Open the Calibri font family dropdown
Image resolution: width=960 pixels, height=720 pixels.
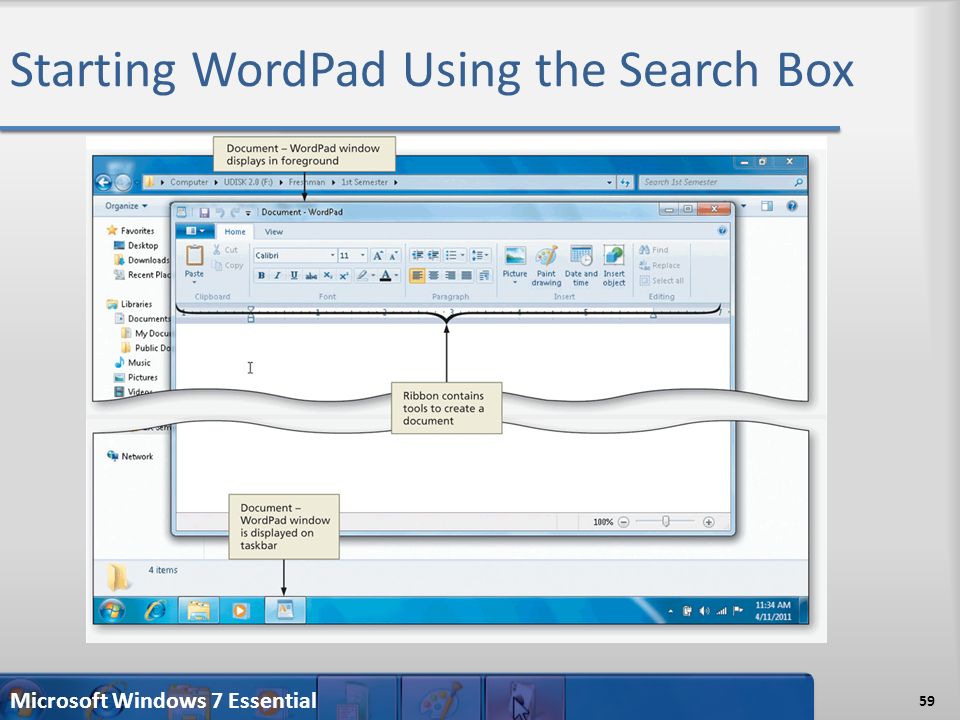pyautogui.click(x=332, y=255)
